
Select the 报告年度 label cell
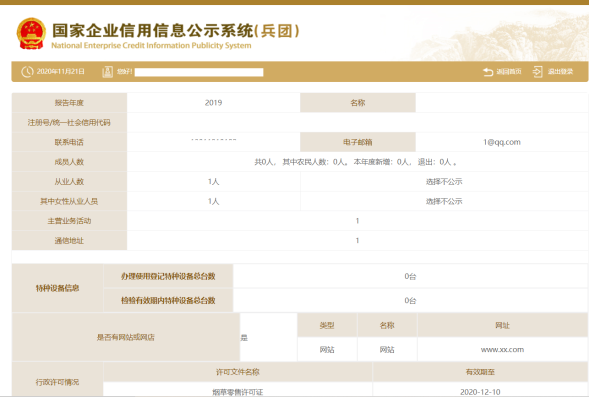[69, 103]
